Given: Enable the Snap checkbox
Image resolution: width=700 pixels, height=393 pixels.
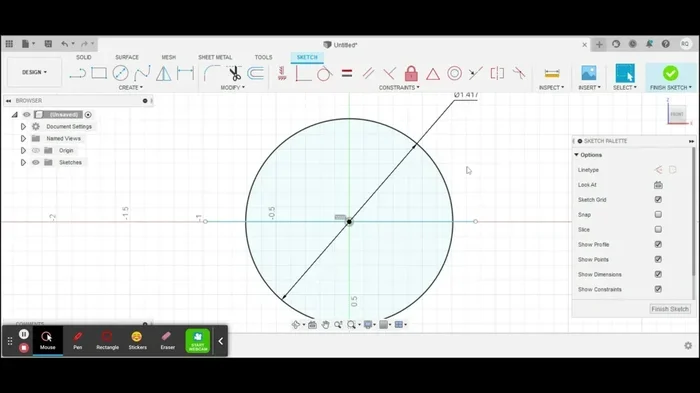Looking at the screenshot, I should 658,214.
